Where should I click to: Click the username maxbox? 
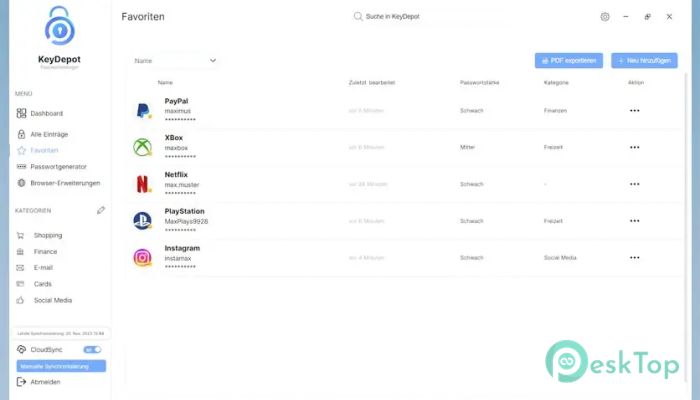[x=176, y=148]
